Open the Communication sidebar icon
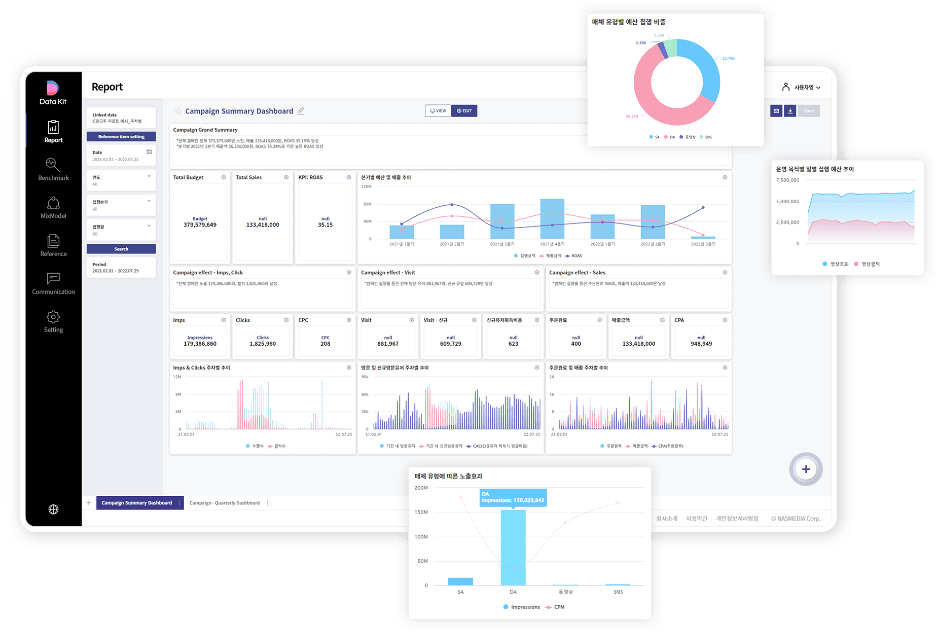This screenshot has height=633, width=938. coord(53,282)
